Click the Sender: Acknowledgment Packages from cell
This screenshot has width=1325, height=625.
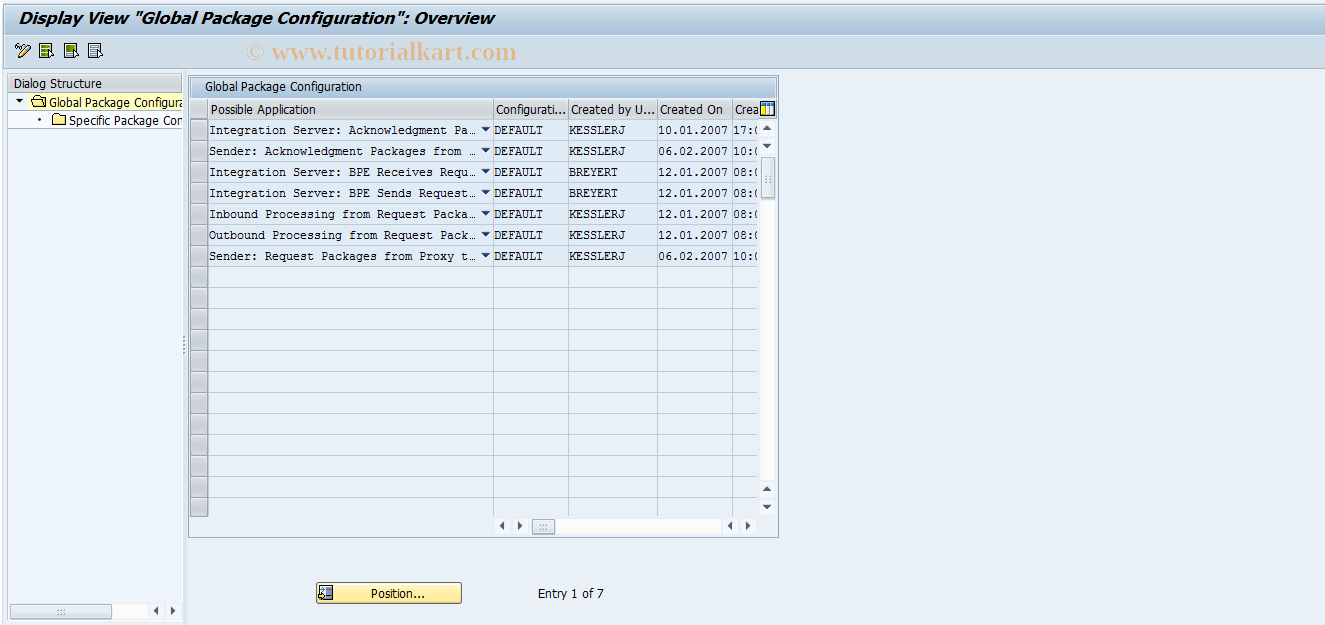[343, 151]
